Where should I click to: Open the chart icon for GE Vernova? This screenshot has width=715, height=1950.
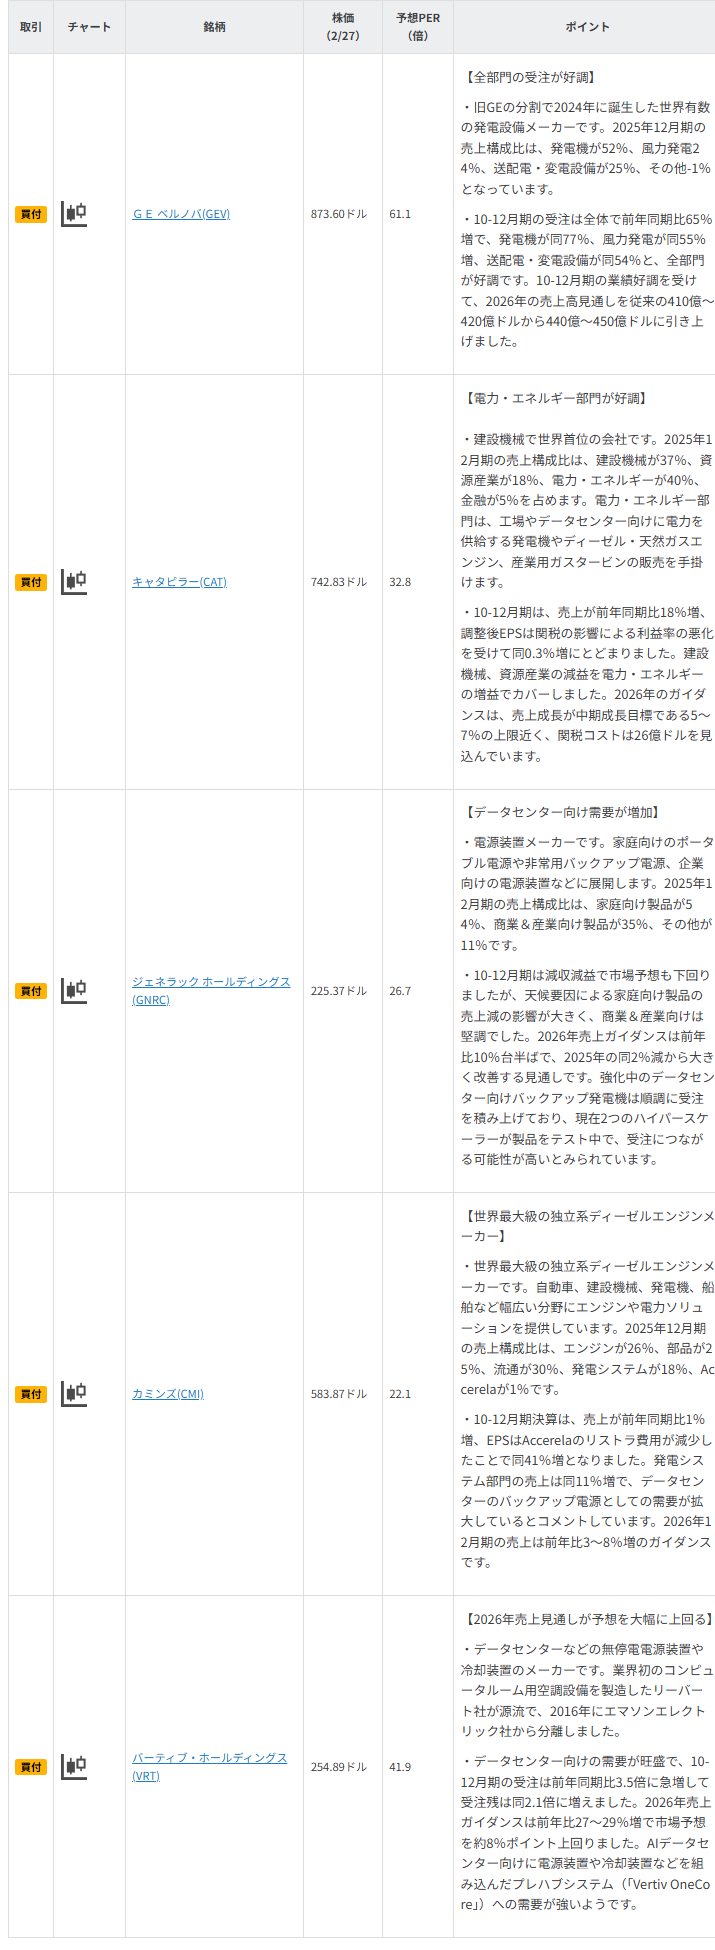click(x=74, y=214)
